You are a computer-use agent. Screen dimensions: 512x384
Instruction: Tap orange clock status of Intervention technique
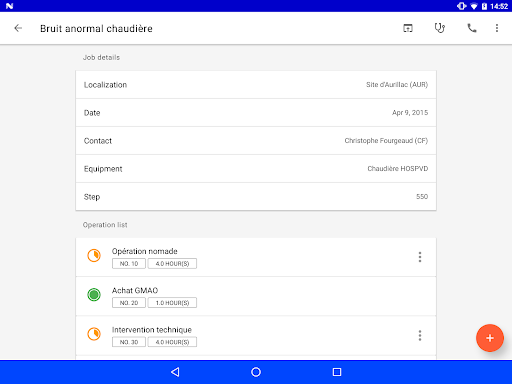[94, 334]
